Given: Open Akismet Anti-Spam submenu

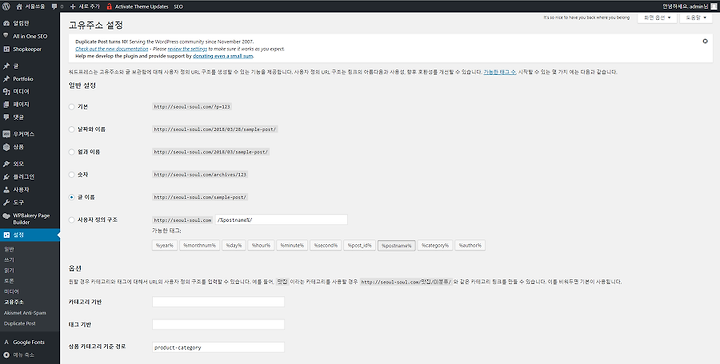Looking at the screenshot, I should tap(25, 313).
